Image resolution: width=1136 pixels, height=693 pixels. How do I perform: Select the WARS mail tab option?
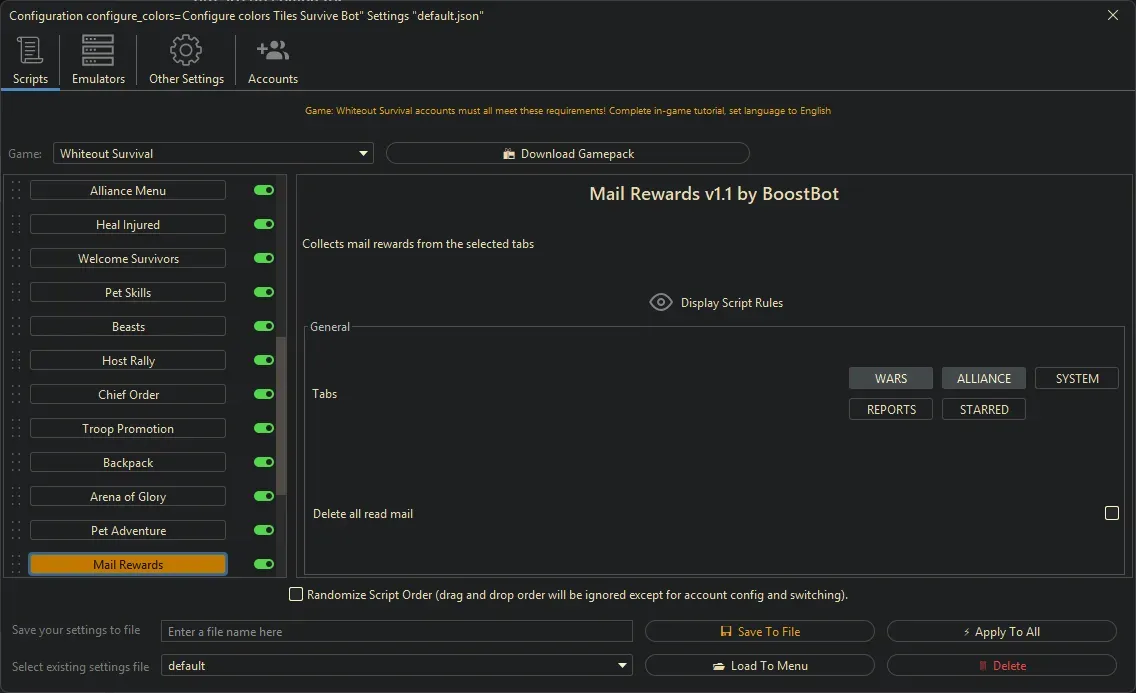[x=890, y=378]
